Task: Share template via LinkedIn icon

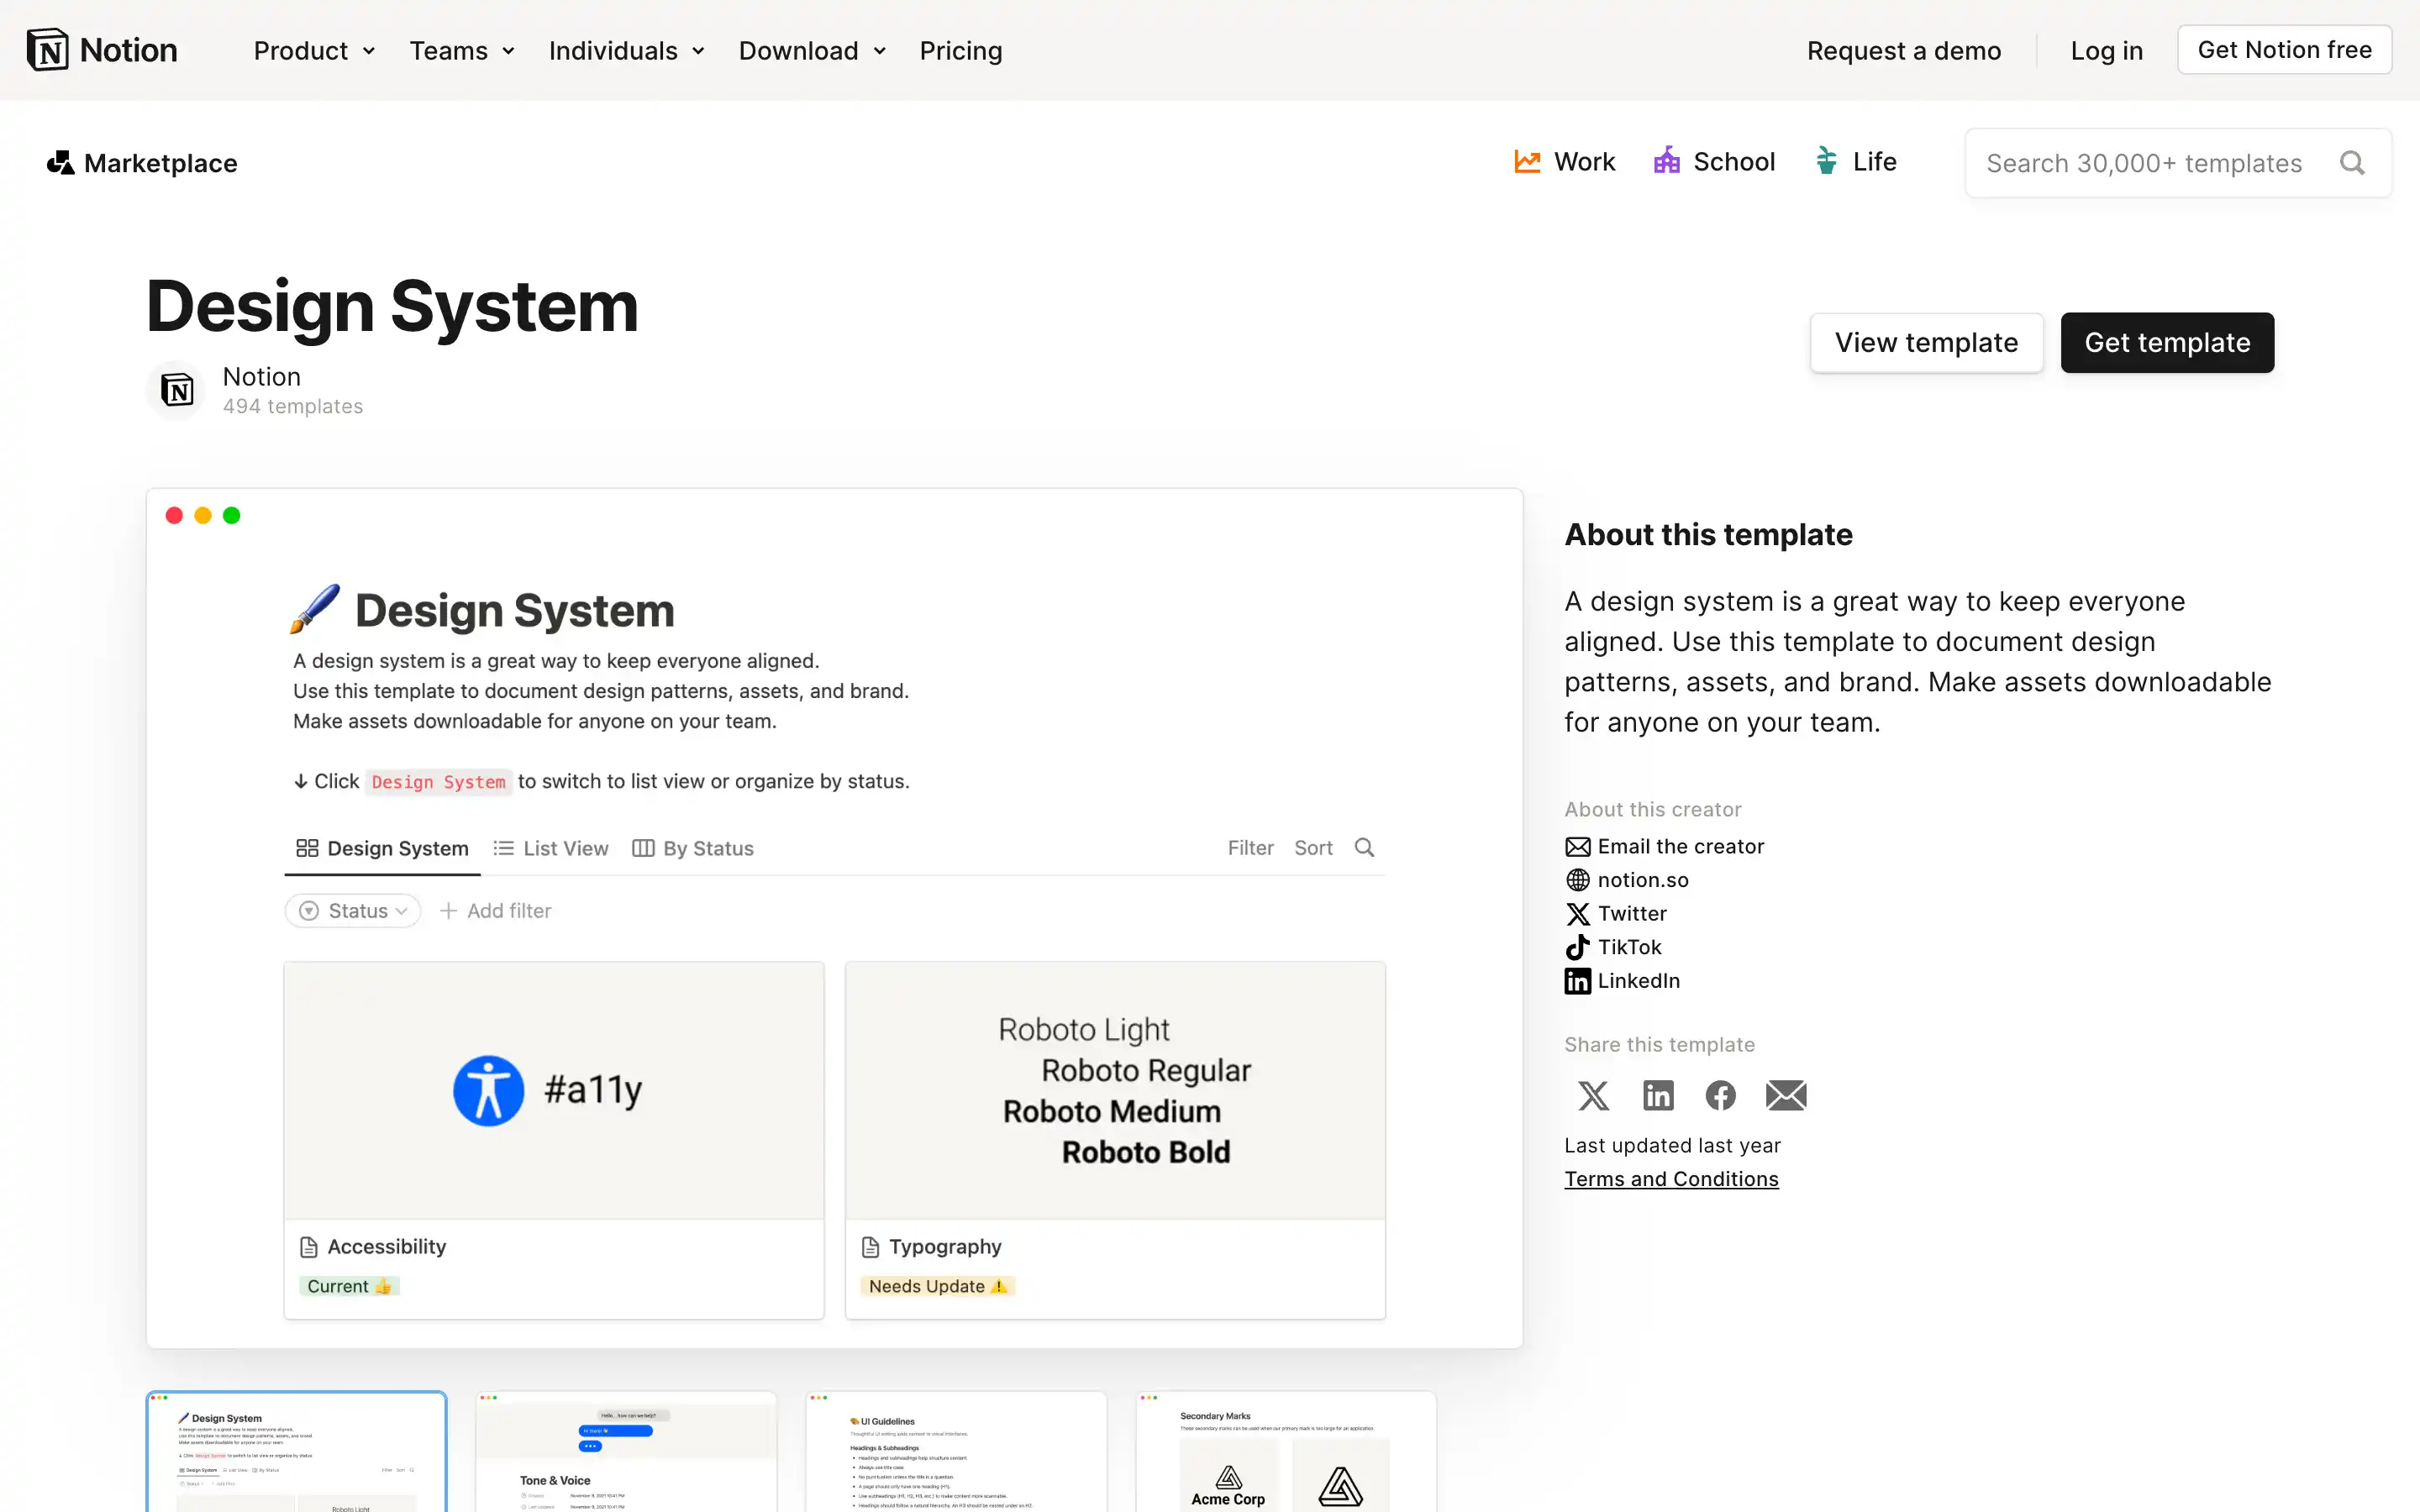Action: (x=1658, y=1095)
